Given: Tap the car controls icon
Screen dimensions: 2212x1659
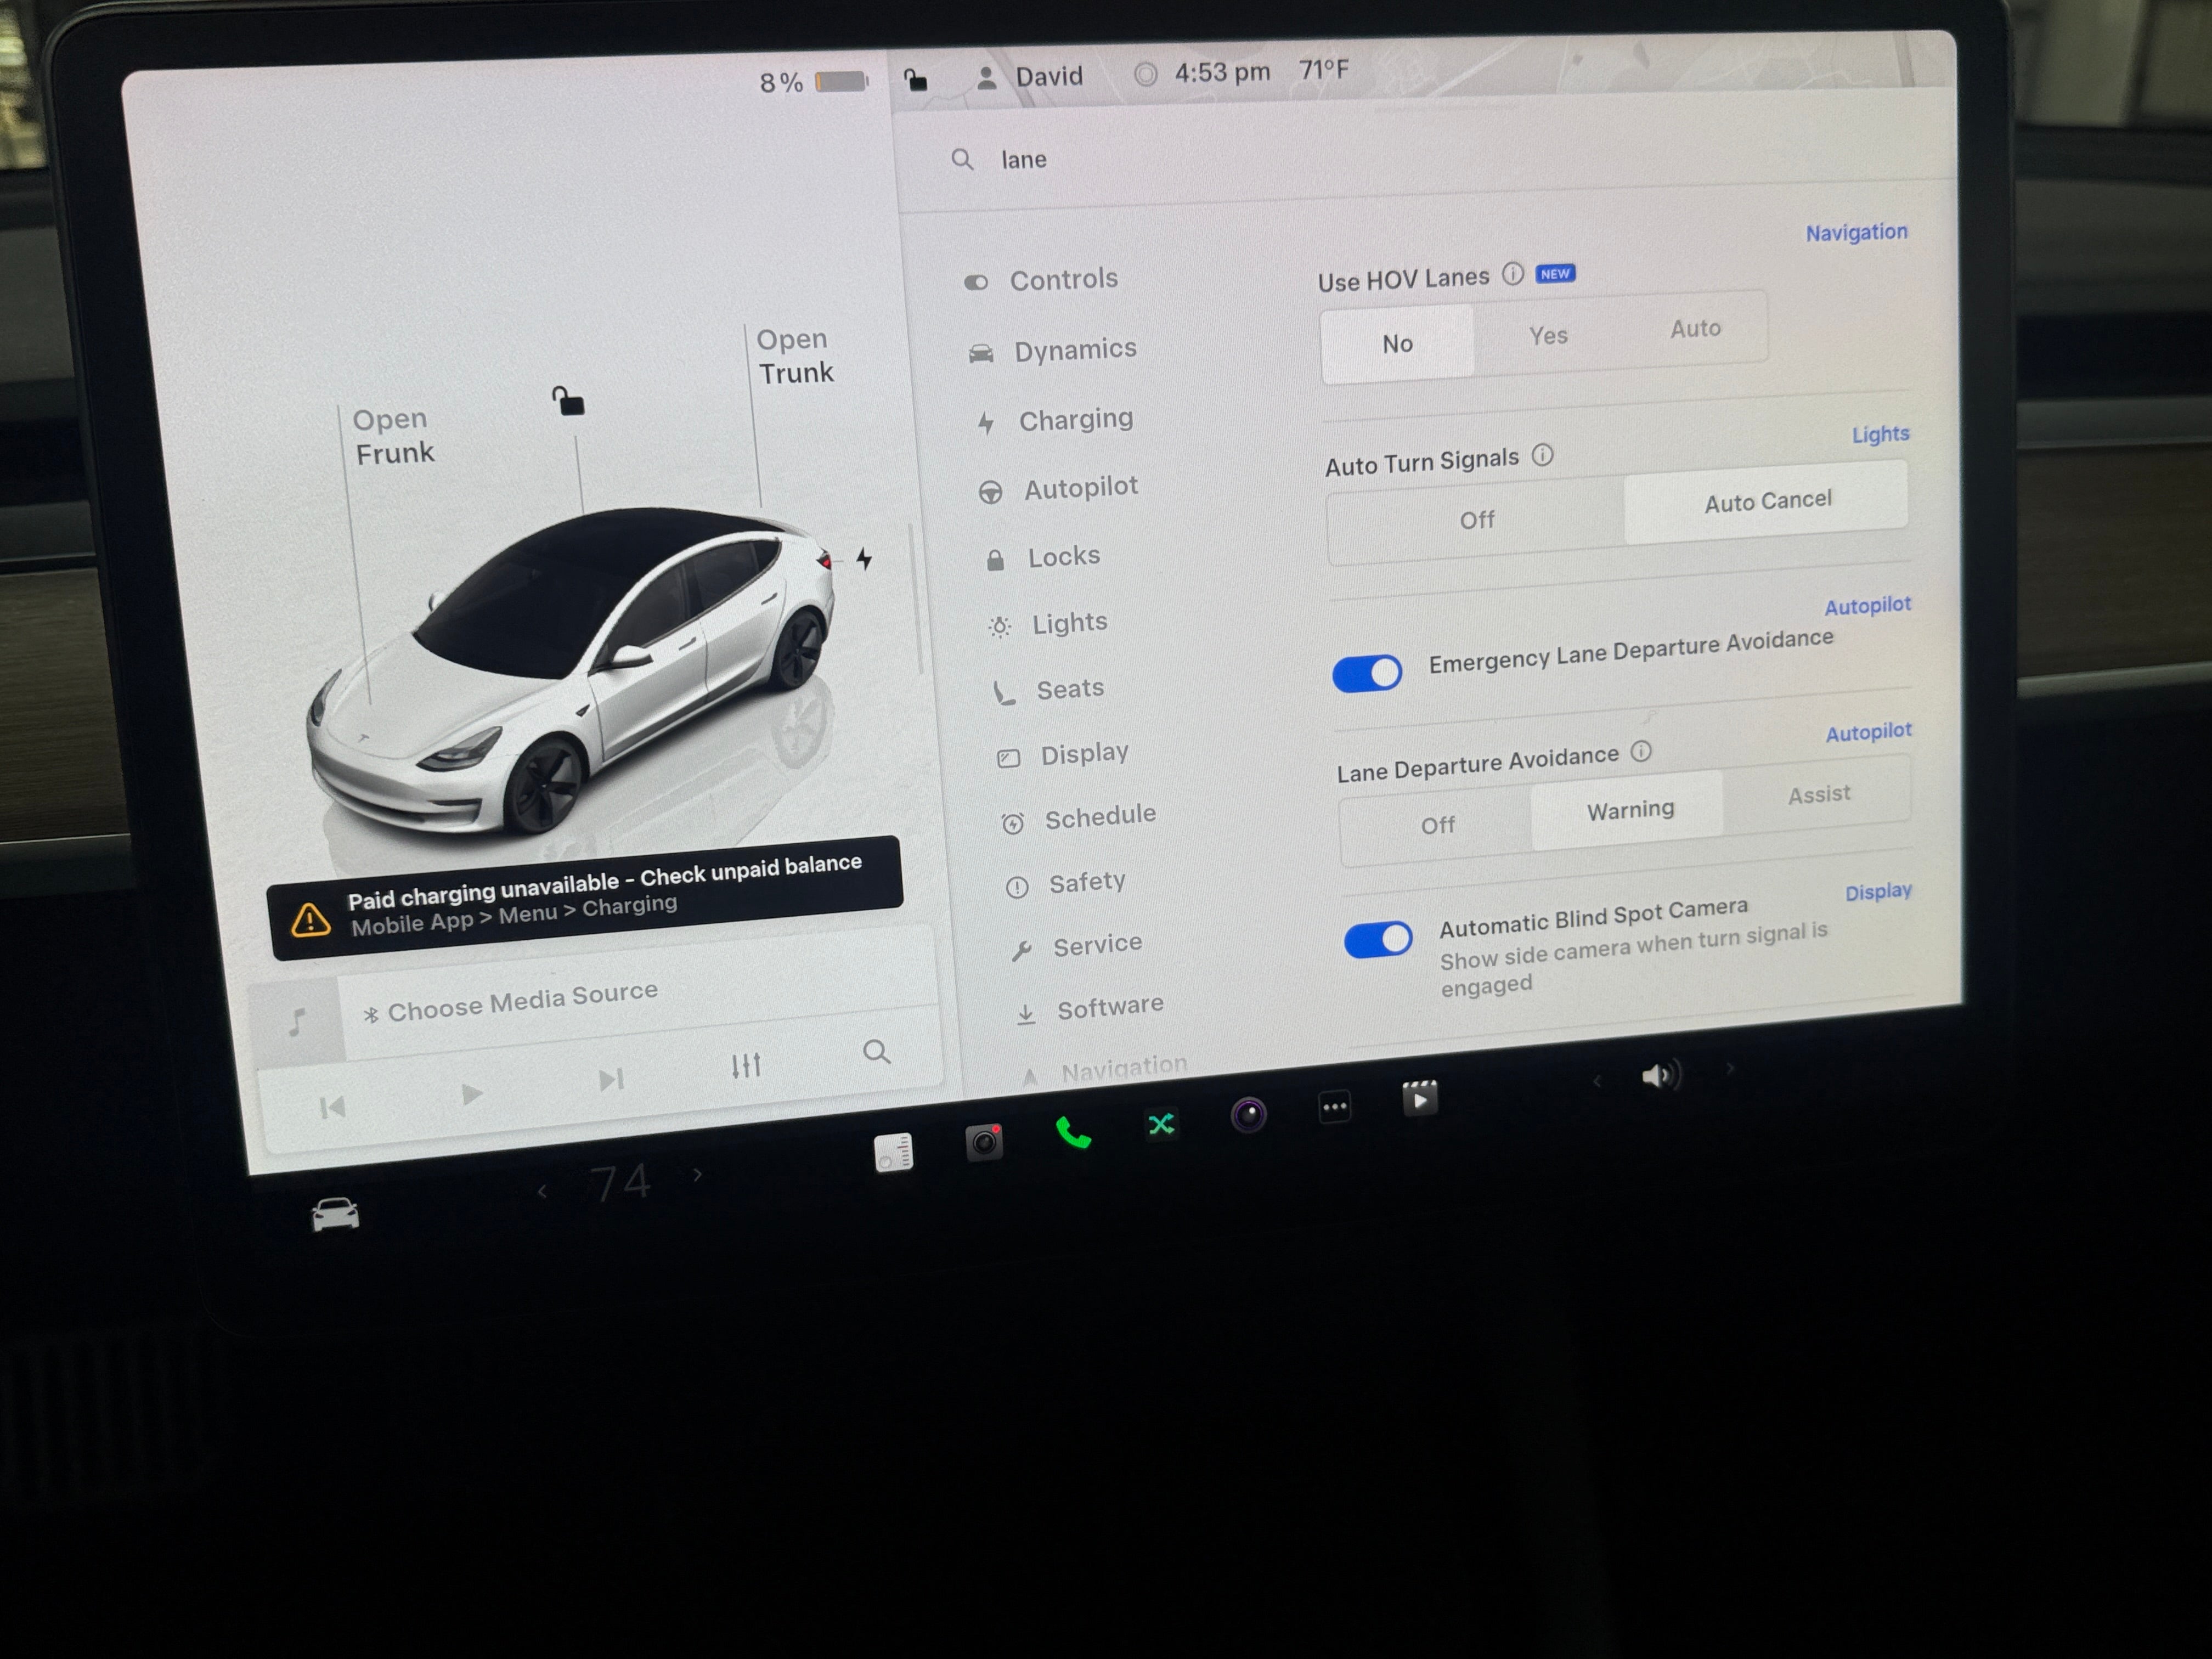Looking at the screenshot, I should 335,1215.
